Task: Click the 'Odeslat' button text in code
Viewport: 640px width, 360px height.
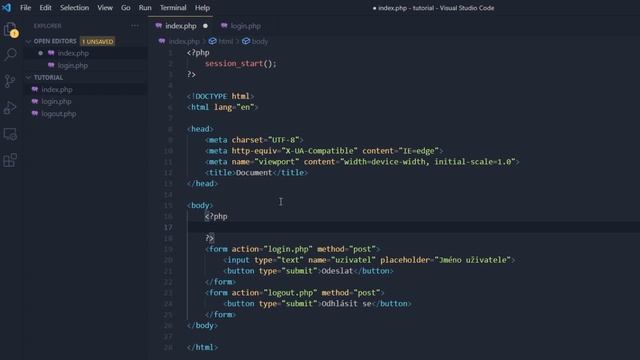Action: pyautogui.click(x=337, y=271)
